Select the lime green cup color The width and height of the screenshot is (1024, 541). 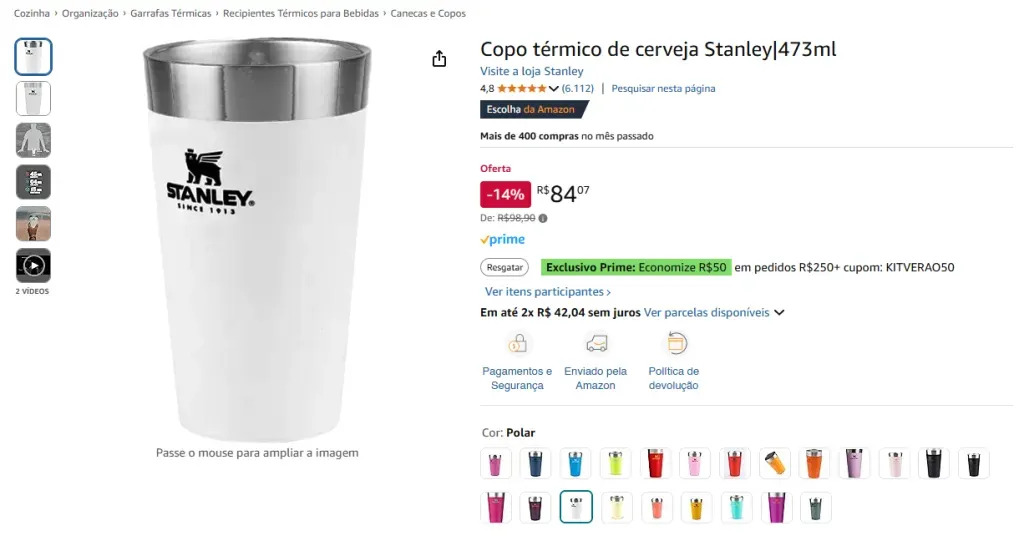[615, 463]
